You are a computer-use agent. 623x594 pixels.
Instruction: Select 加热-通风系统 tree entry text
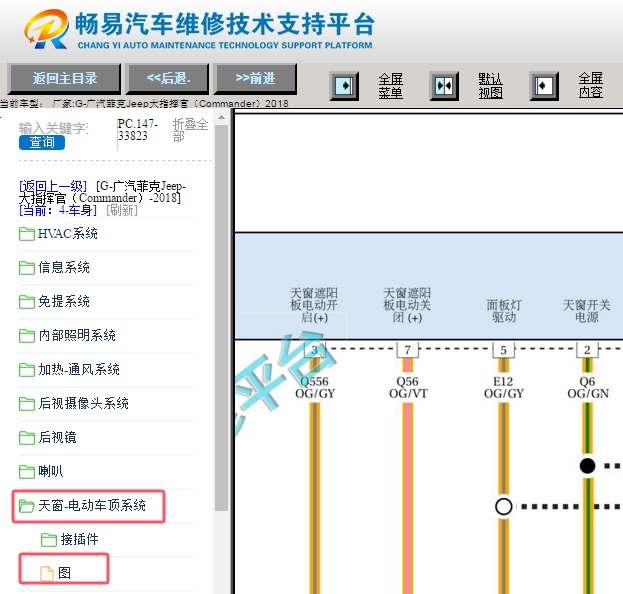tap(79, 370)
